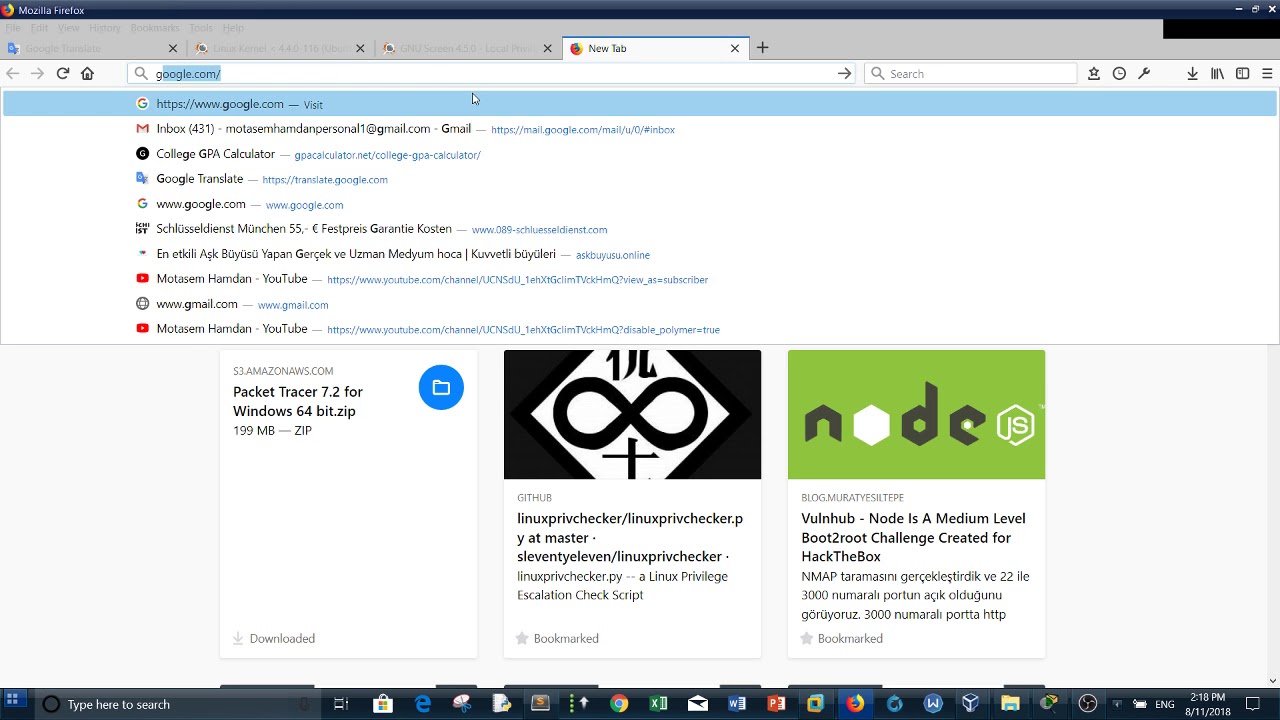Viewport: 1280px width, 720px height.
Task: Click the go arrow in the URL bar
Action: pyautogui.click(x=844, y=73)
